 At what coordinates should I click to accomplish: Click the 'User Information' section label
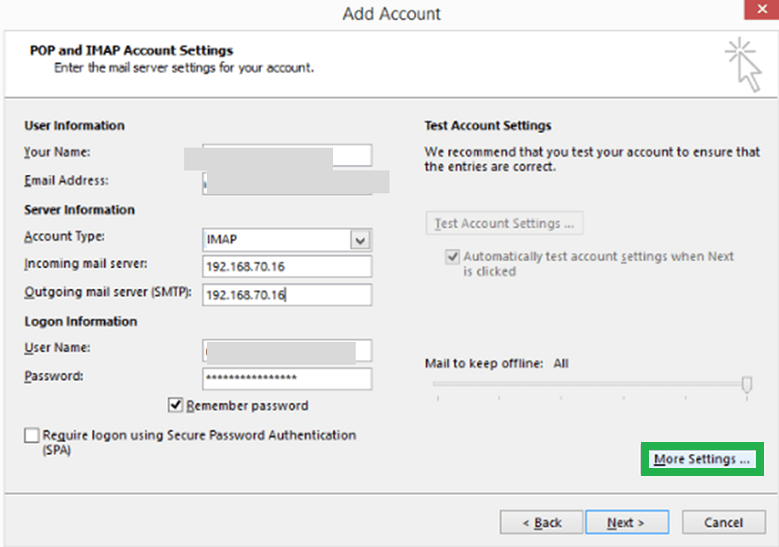(75, 126)
